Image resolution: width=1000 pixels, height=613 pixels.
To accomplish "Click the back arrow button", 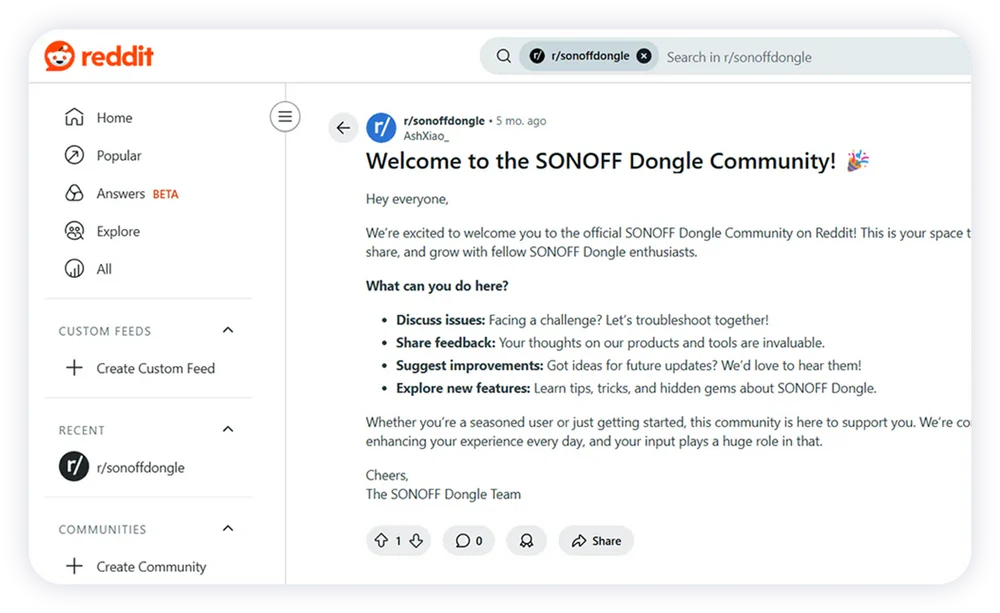I will [343, 128].
